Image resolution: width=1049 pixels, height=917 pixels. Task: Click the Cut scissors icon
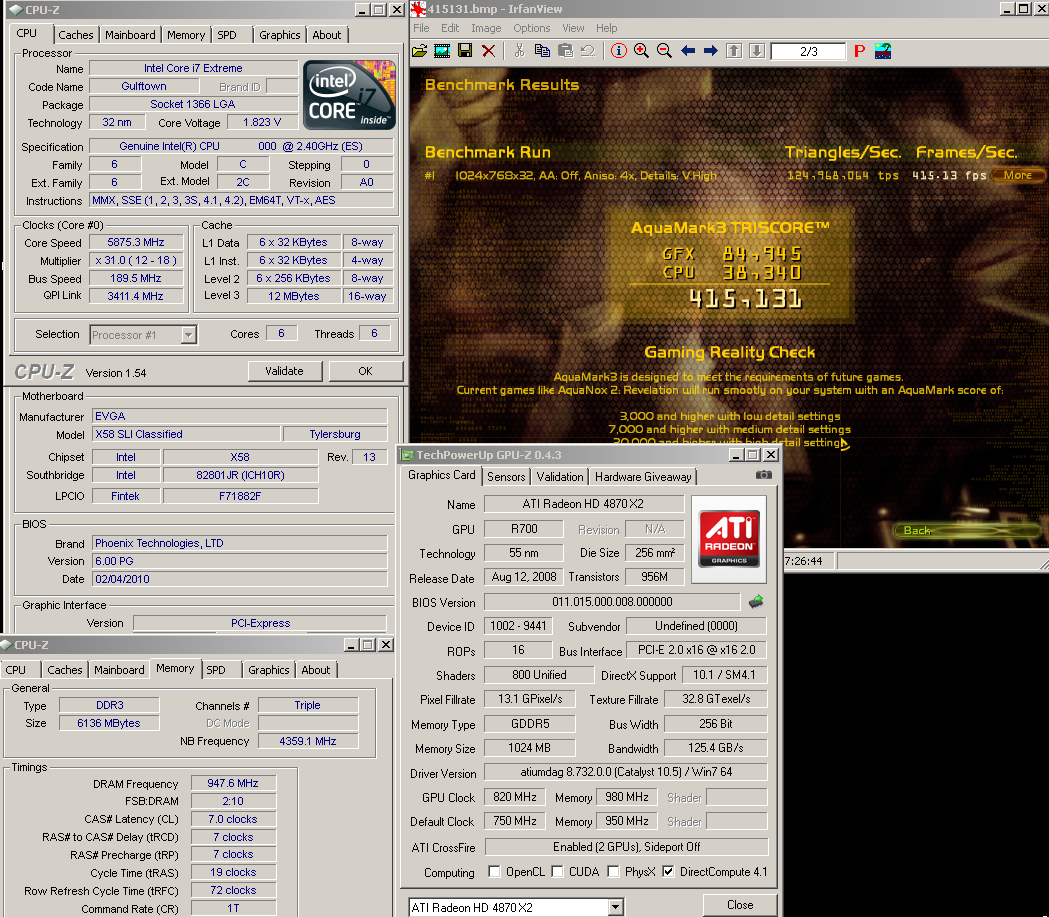click(x=519, y=51)
